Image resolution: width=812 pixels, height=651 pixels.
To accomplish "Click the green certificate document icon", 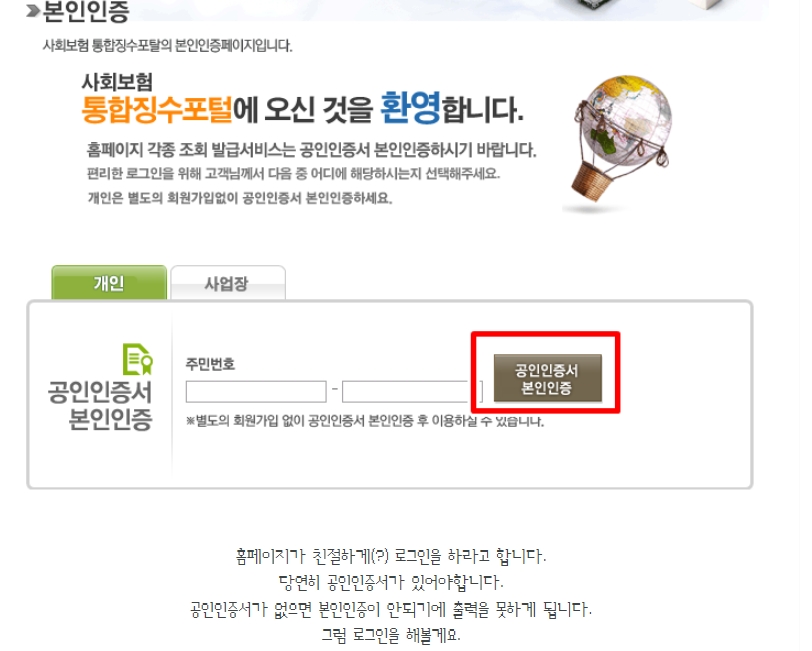I will [138, 359].
